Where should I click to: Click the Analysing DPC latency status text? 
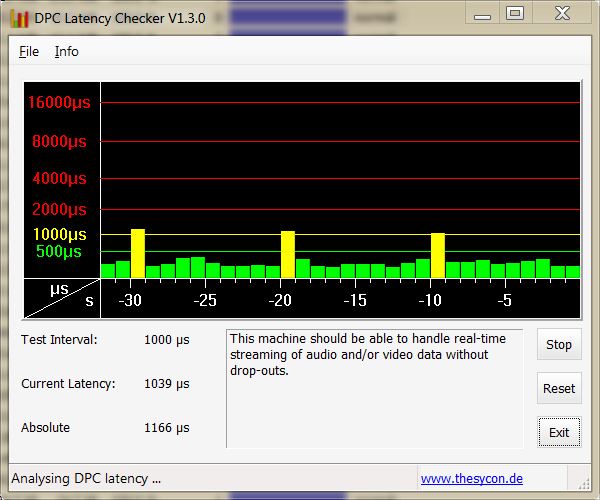pyautogui.click(x=86, y=479)
